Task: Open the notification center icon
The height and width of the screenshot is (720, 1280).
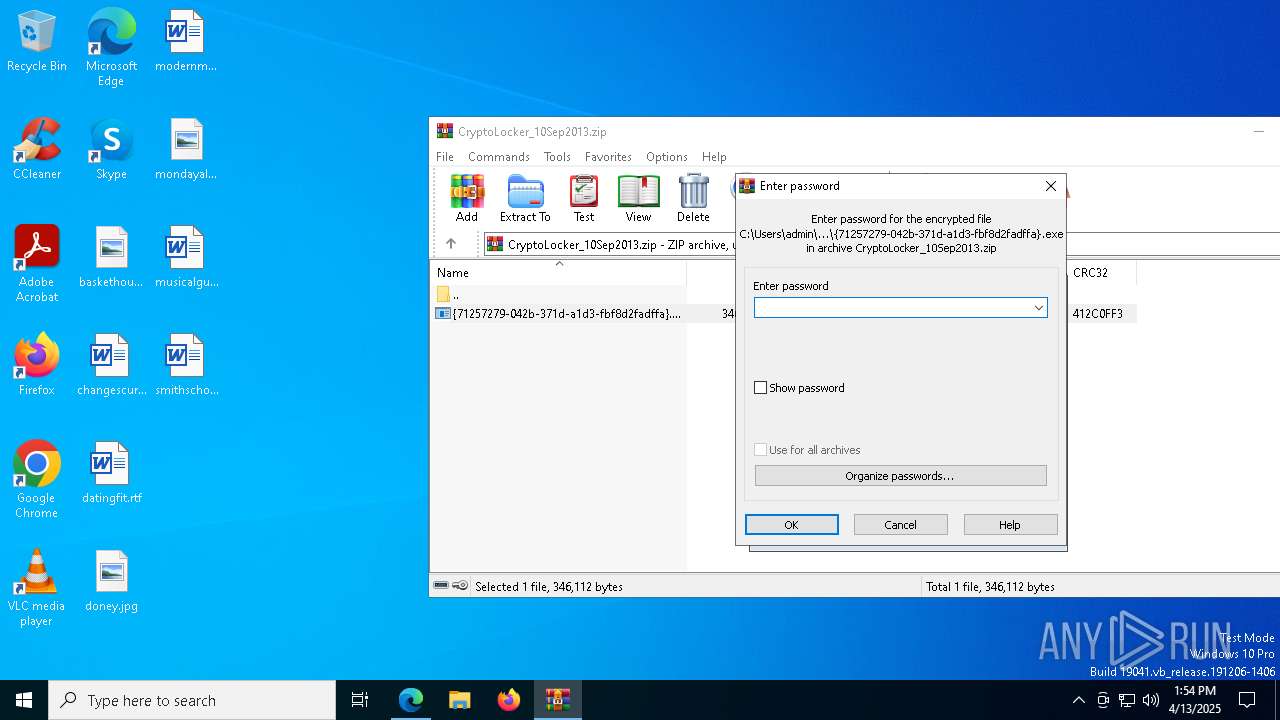Action: pos(1247,700)
